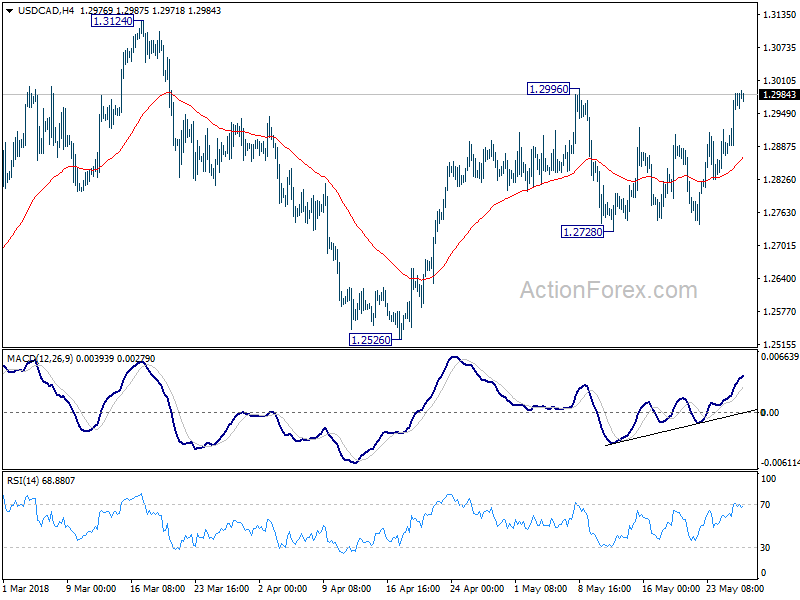Click the 1.27280 low price label

[582, 232]
